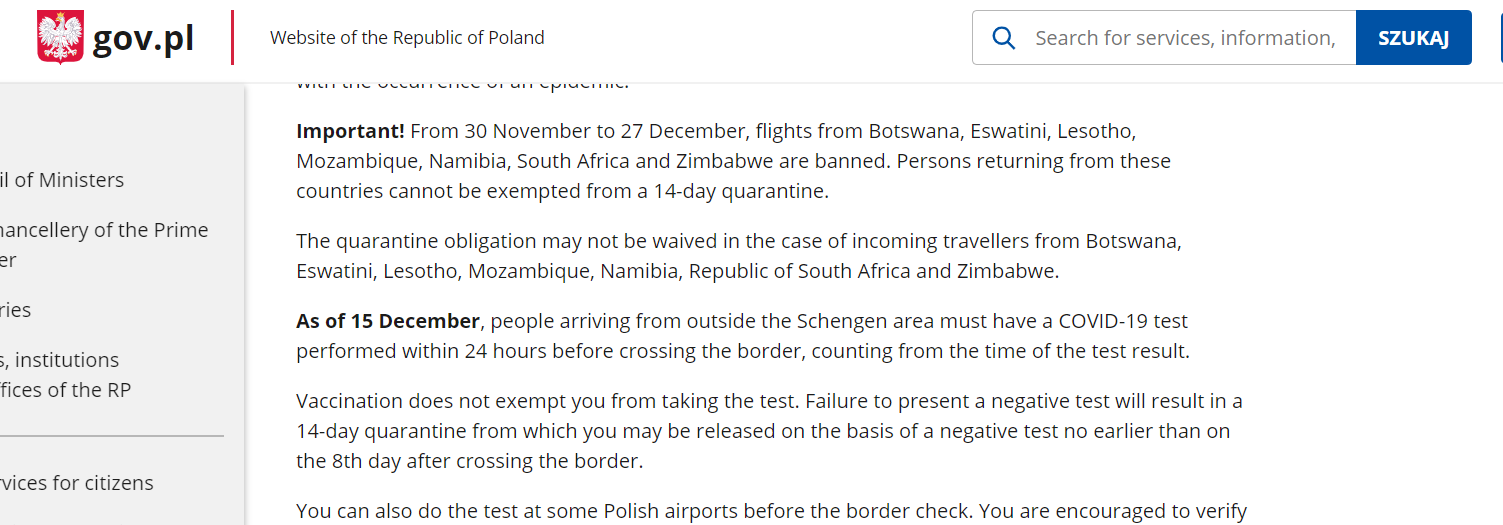Click the search magnifier icon
The width and height of the screenshot is (1503, 525).
point(1003,38)
